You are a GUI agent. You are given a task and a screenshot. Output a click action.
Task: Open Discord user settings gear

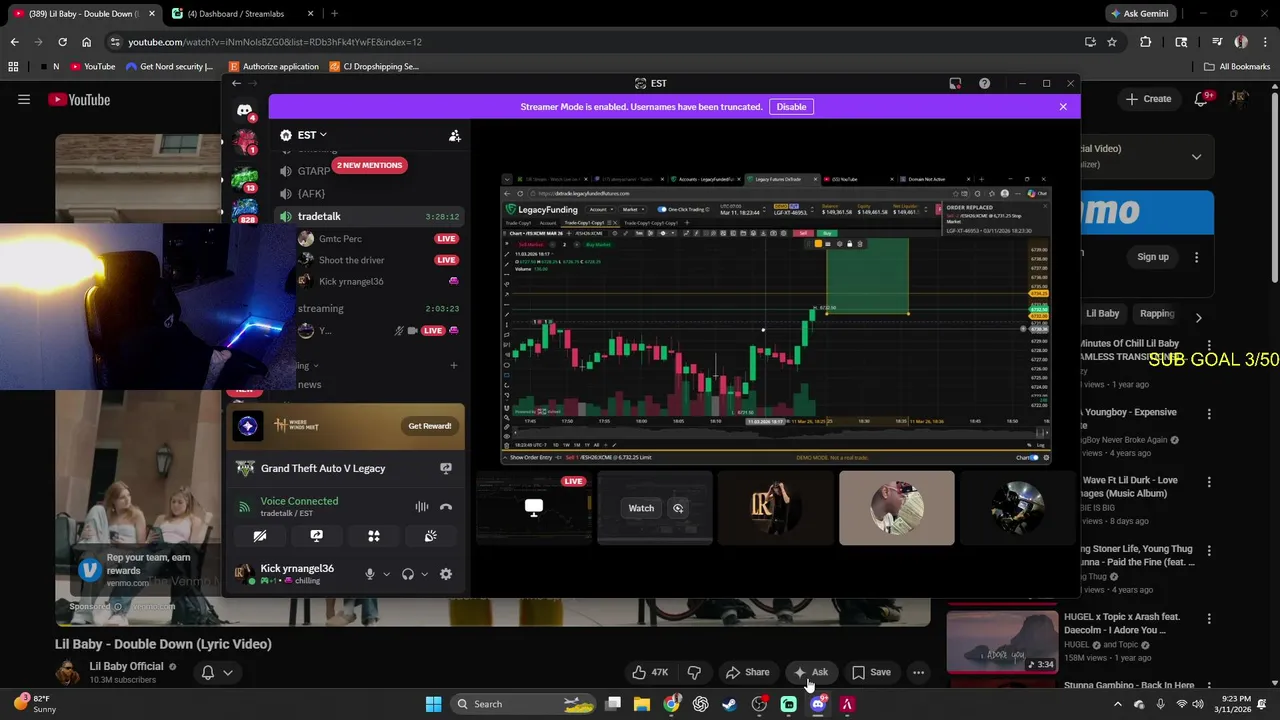[x=446, y=574]
